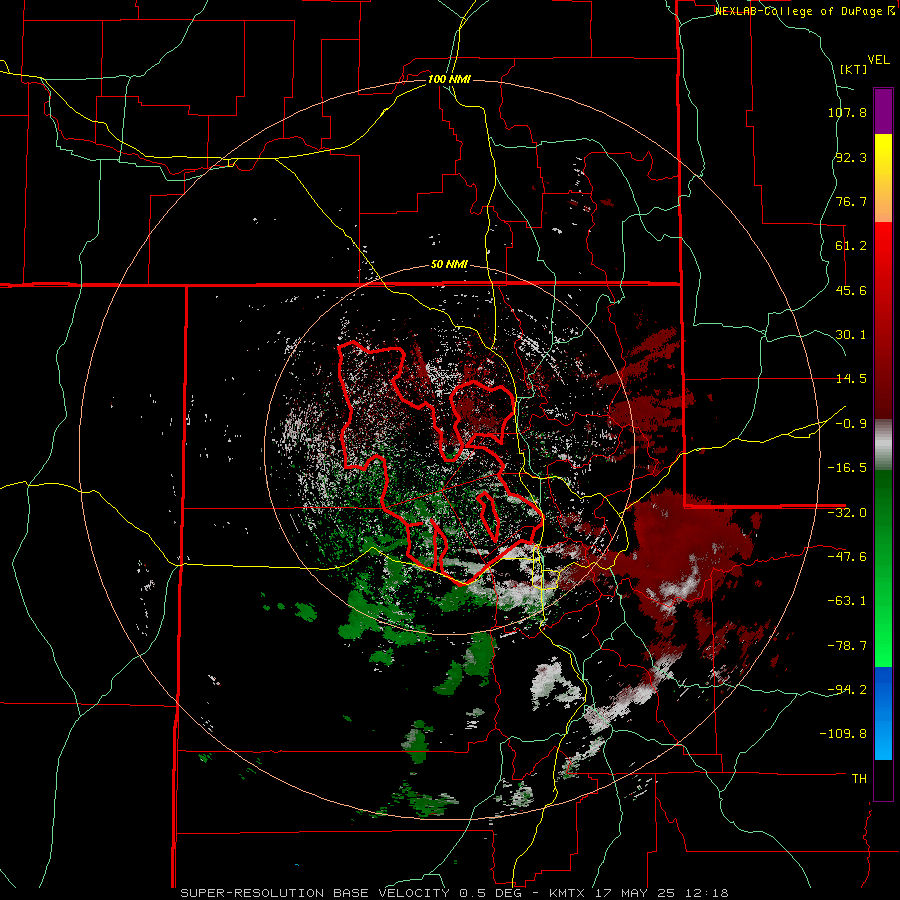The width and height of the screenshot is (900, 900).
Task: Click the -94.2 velocity scale value
Action: click(x=847, y=690)
